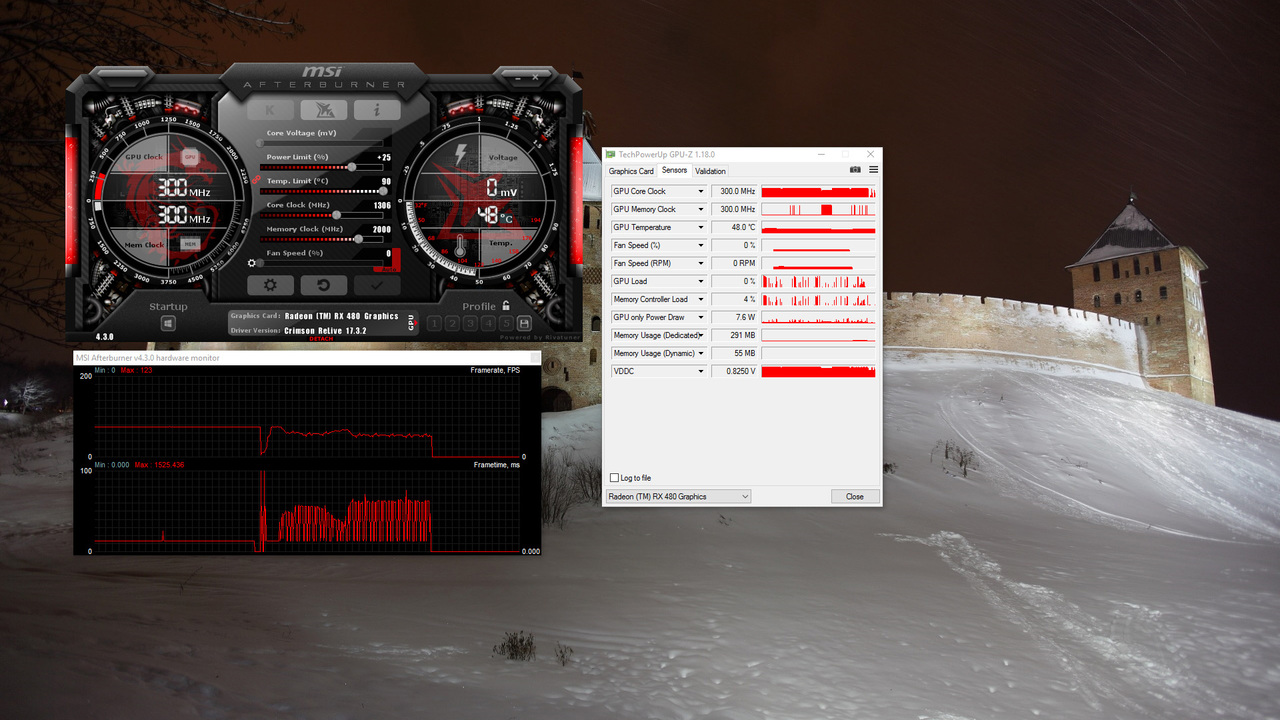The width and height of the screenshot is (1280, 720).
Task: Select profile slot 5 in Afterburner
Action: [506, 323]
